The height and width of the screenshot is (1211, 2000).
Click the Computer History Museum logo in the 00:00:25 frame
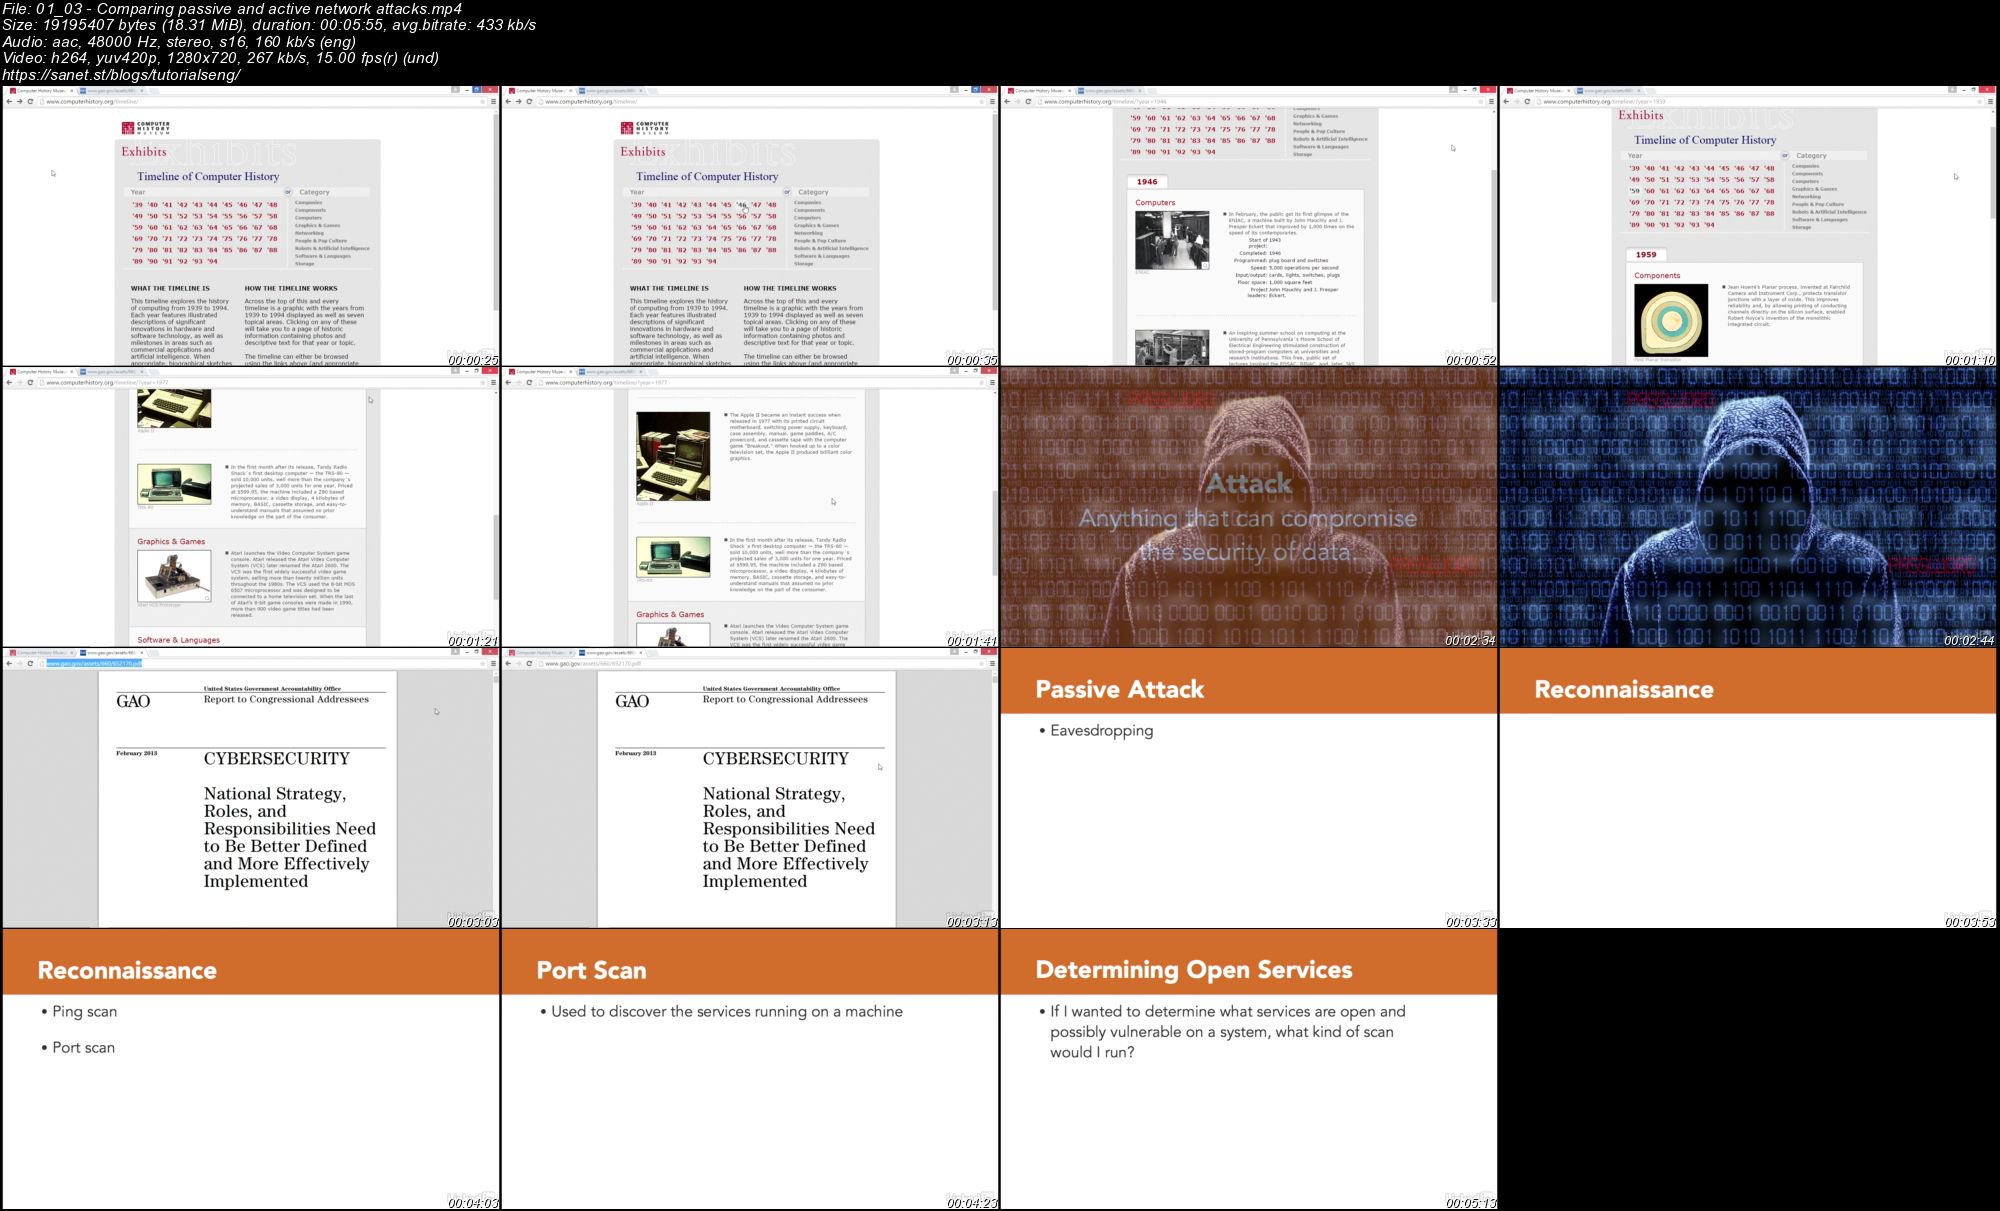pos(146,128)
